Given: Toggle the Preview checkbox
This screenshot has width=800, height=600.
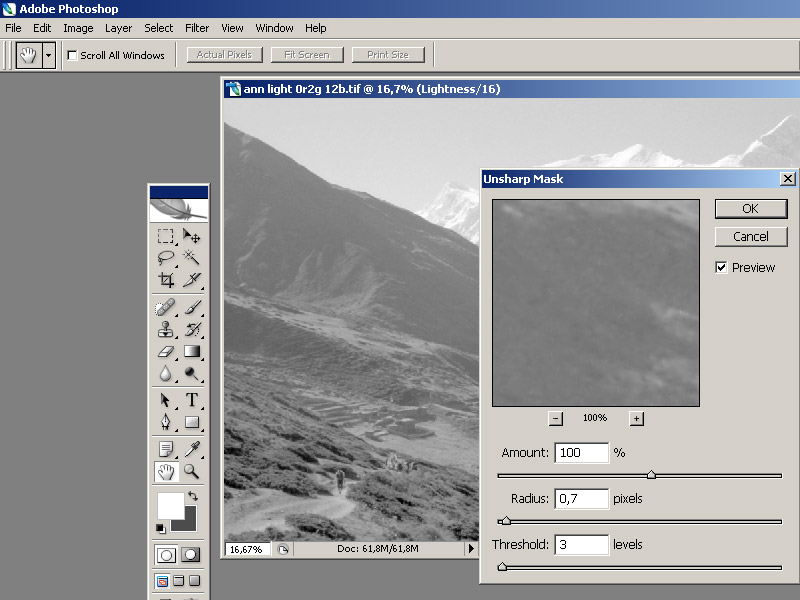Looking at the screenshot, I should point(721,267).
